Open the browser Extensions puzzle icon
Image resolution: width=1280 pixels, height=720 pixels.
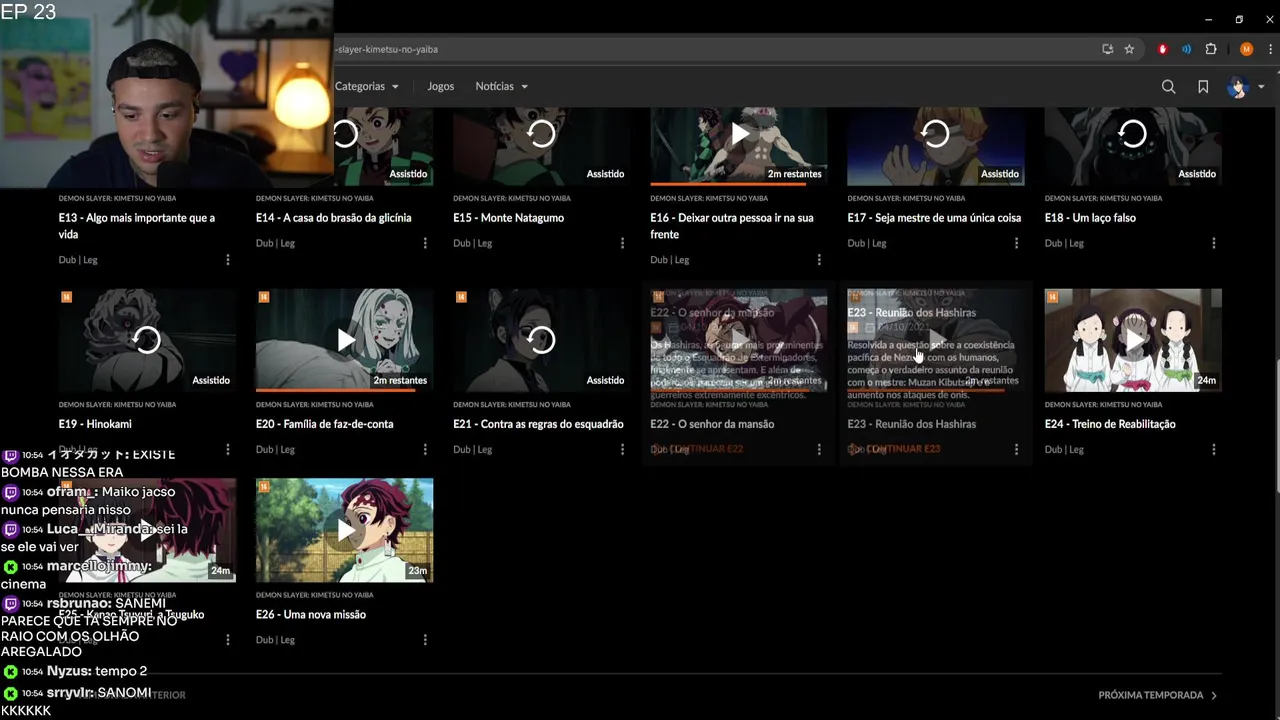[x=1211, y=49]
